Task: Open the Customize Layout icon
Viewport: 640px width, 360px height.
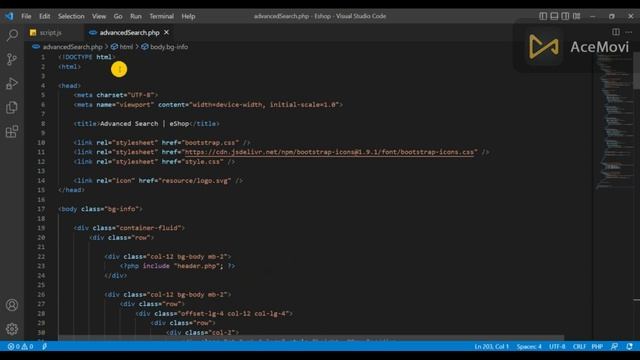Action: (x=576, y=16)
